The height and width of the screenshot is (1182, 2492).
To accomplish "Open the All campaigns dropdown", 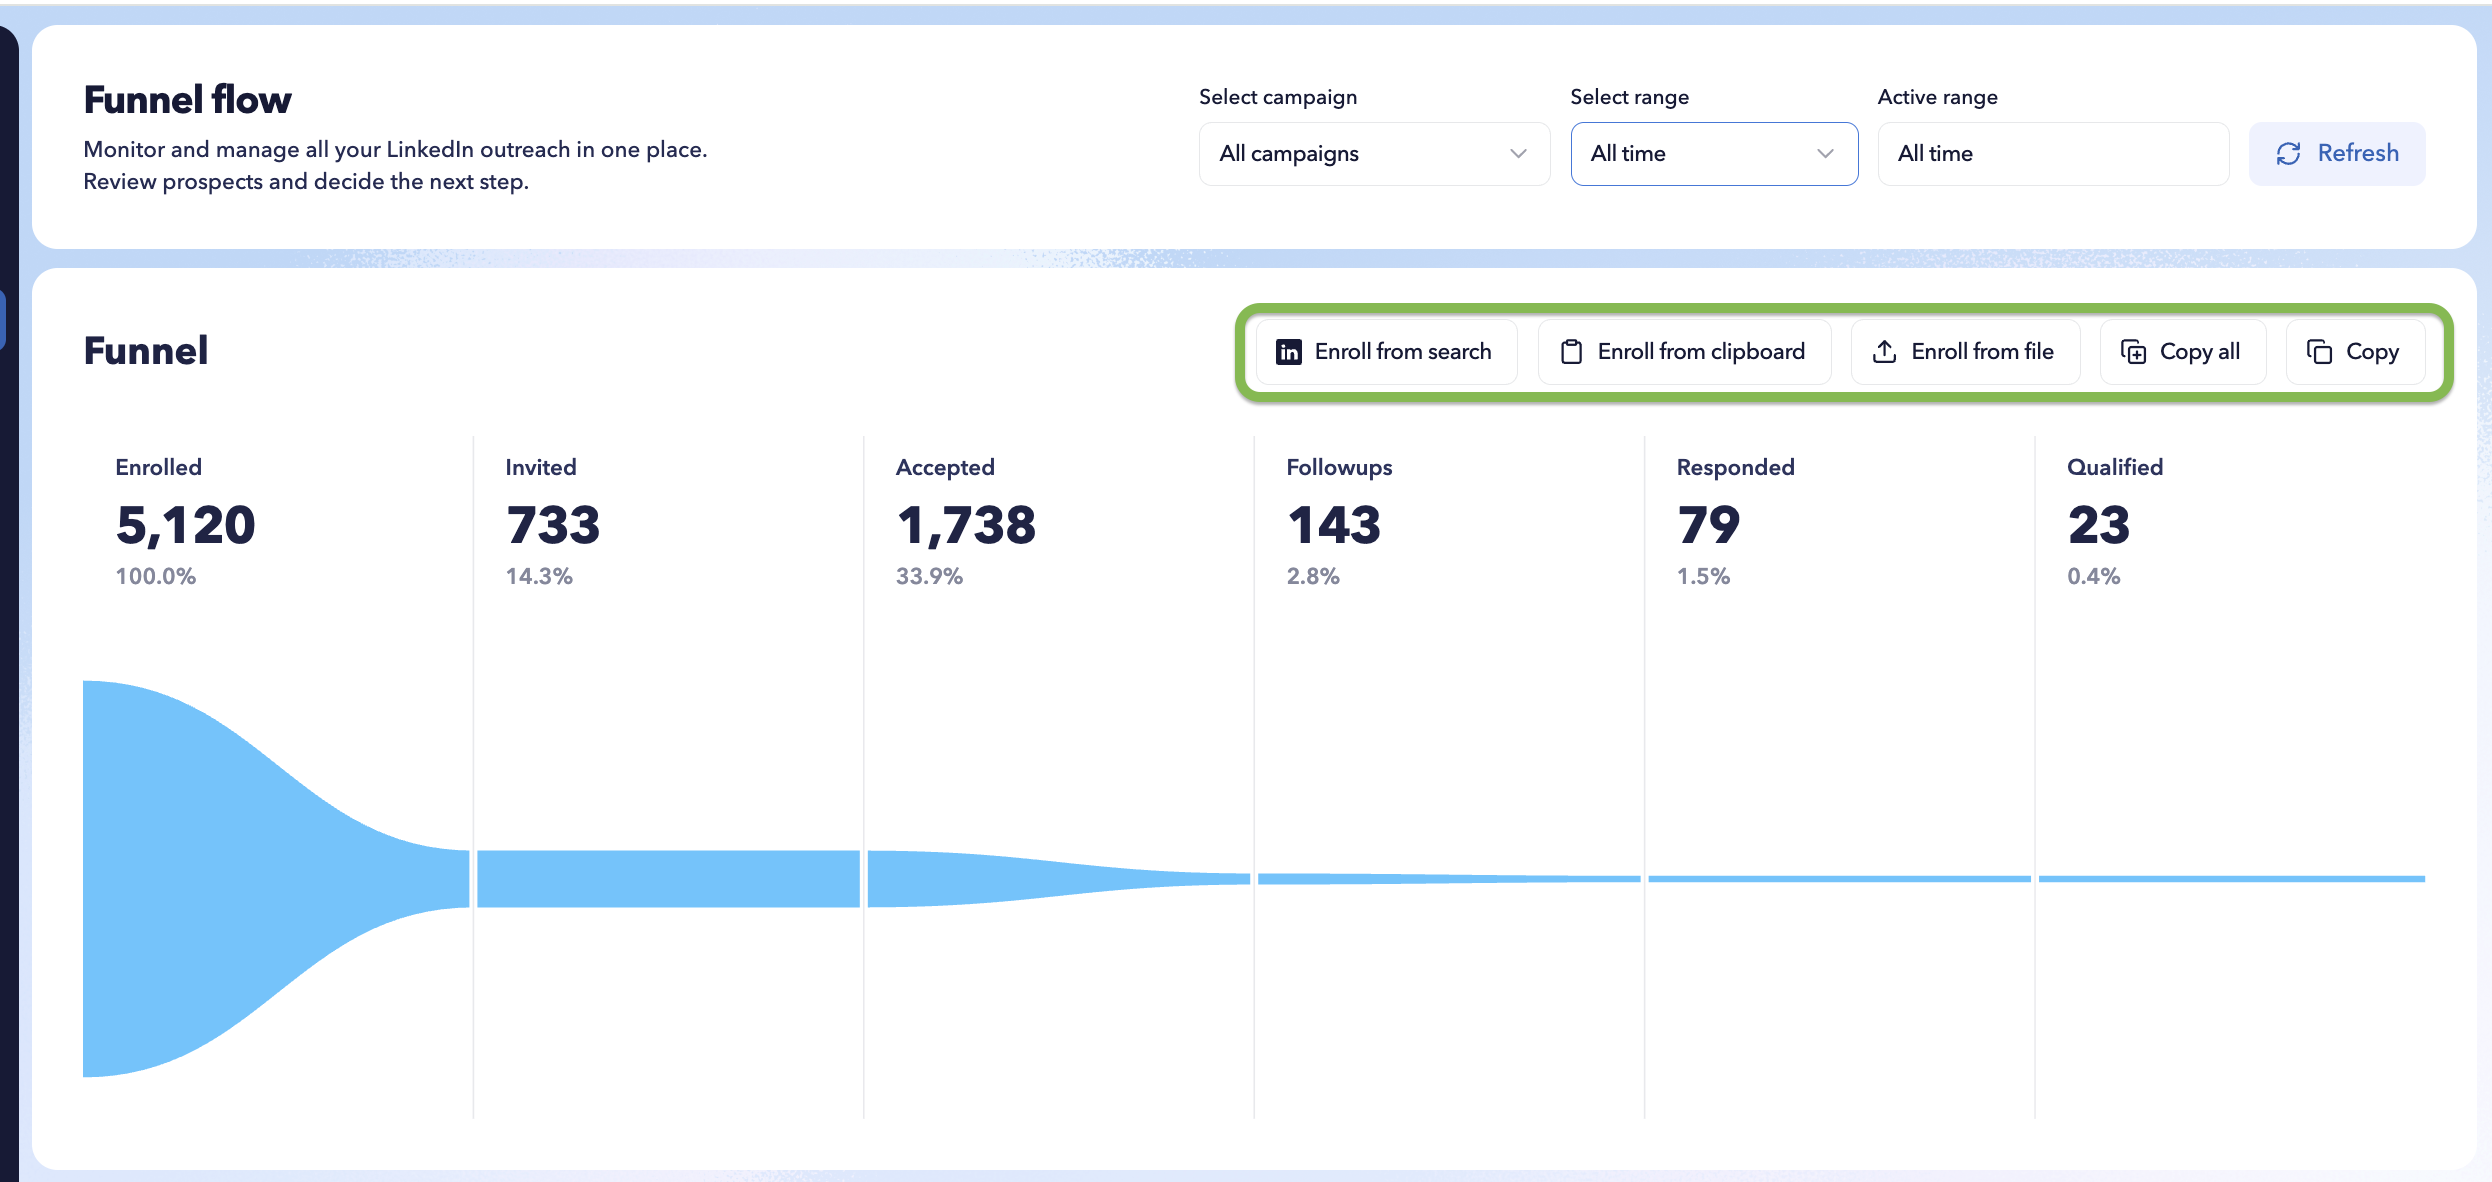I will pyautogui.click(x=1374, y=154).
